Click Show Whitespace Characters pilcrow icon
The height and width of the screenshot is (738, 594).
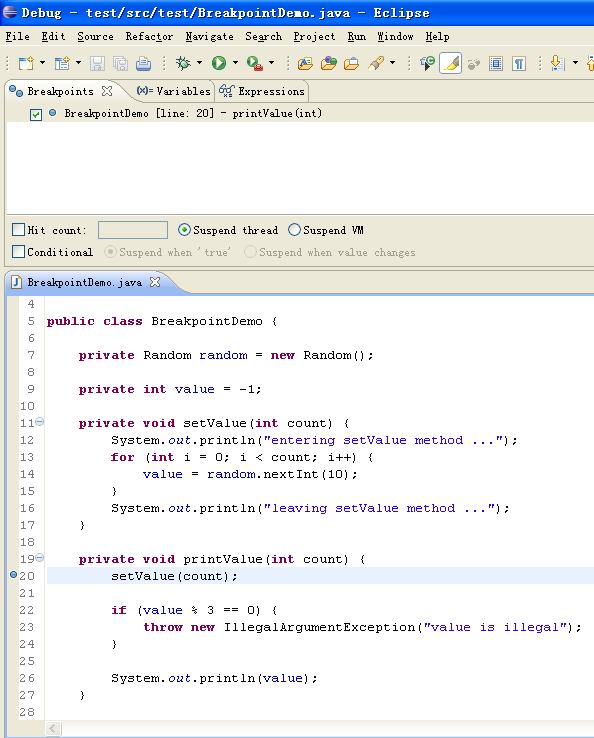coord(519,64)
